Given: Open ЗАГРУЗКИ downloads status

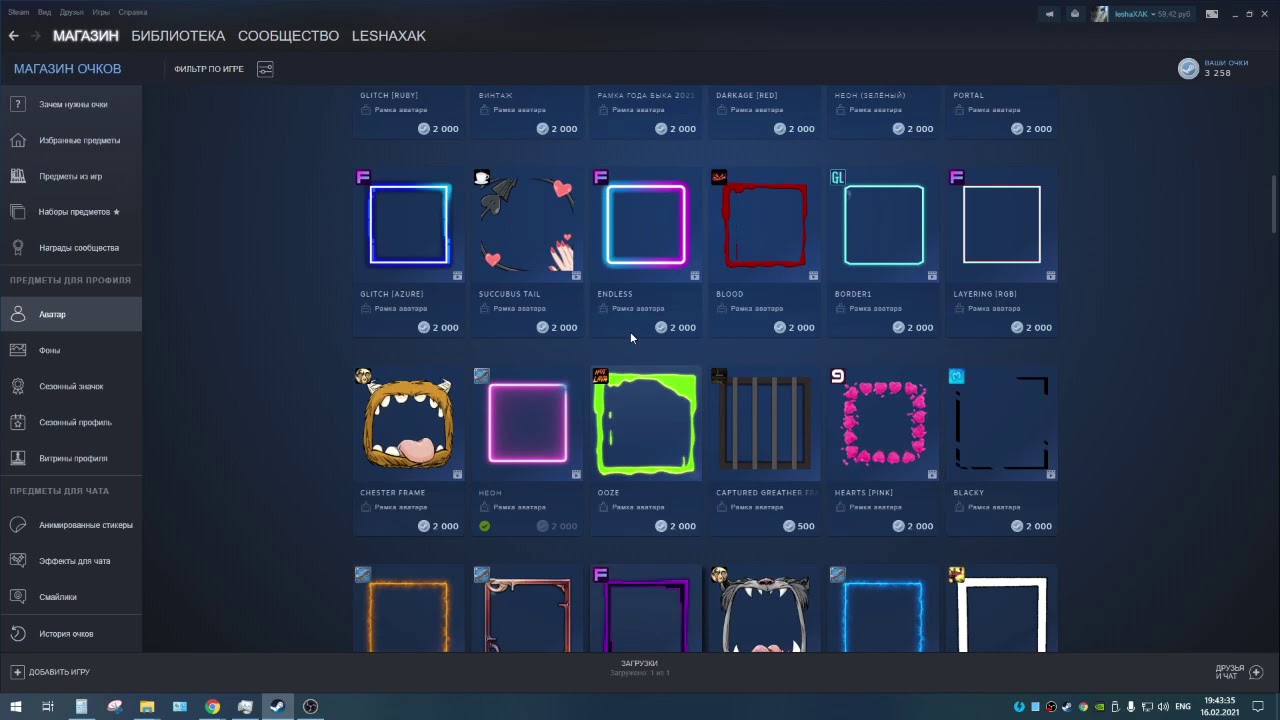Looking at the screenshot, I should click(x=640, y=667).
